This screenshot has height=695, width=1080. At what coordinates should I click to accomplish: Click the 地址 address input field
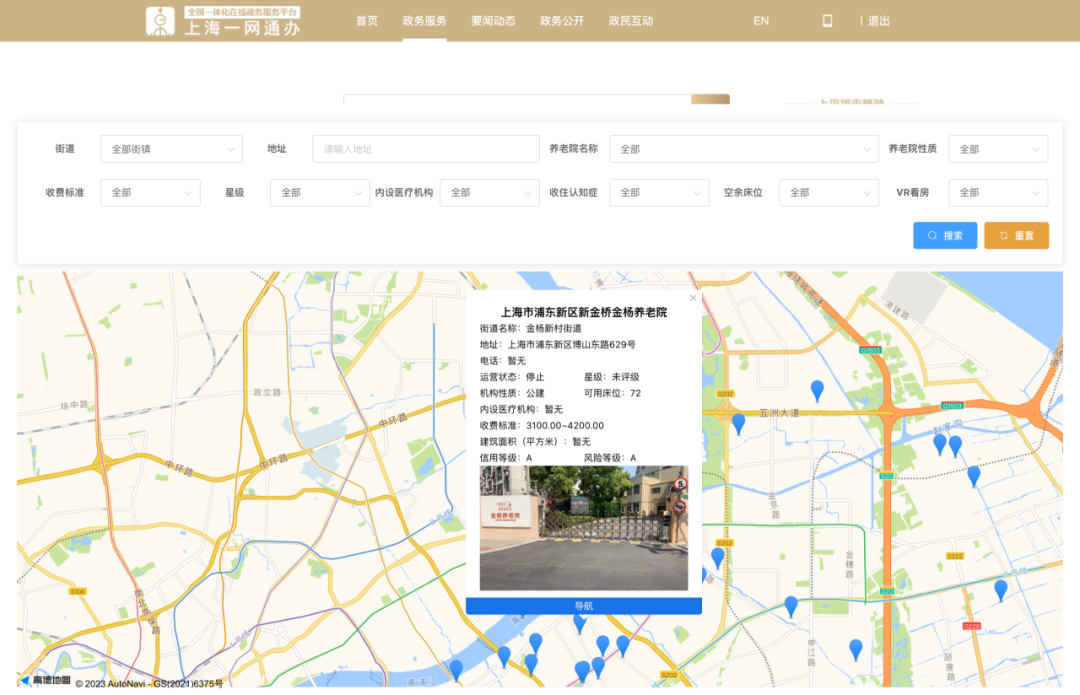click(x=425, y=148)
